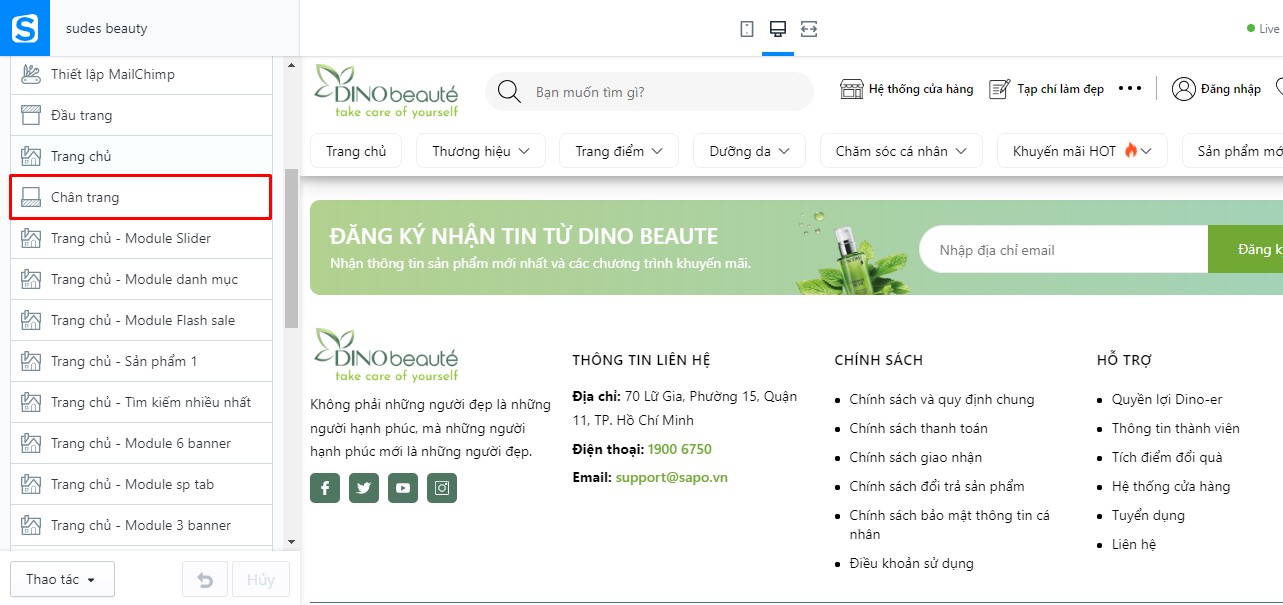Select Đầu trang in sidebar
This screenshot has width=1283, height=605.
click(141, 115)
